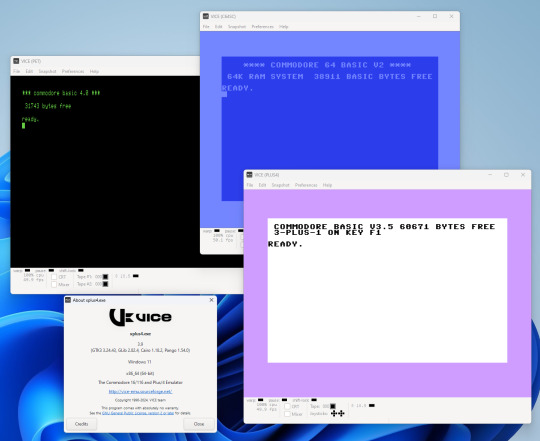This screenshot has width=540, height=441.
Task: Click the pause LED in the PLUS4 window
Action: (x=284, y=400)
